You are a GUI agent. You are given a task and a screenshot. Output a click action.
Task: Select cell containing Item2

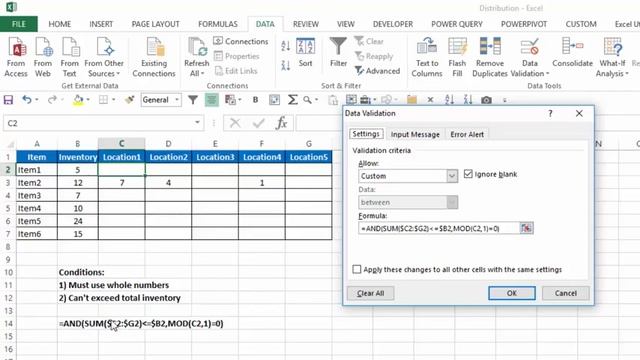37,182
